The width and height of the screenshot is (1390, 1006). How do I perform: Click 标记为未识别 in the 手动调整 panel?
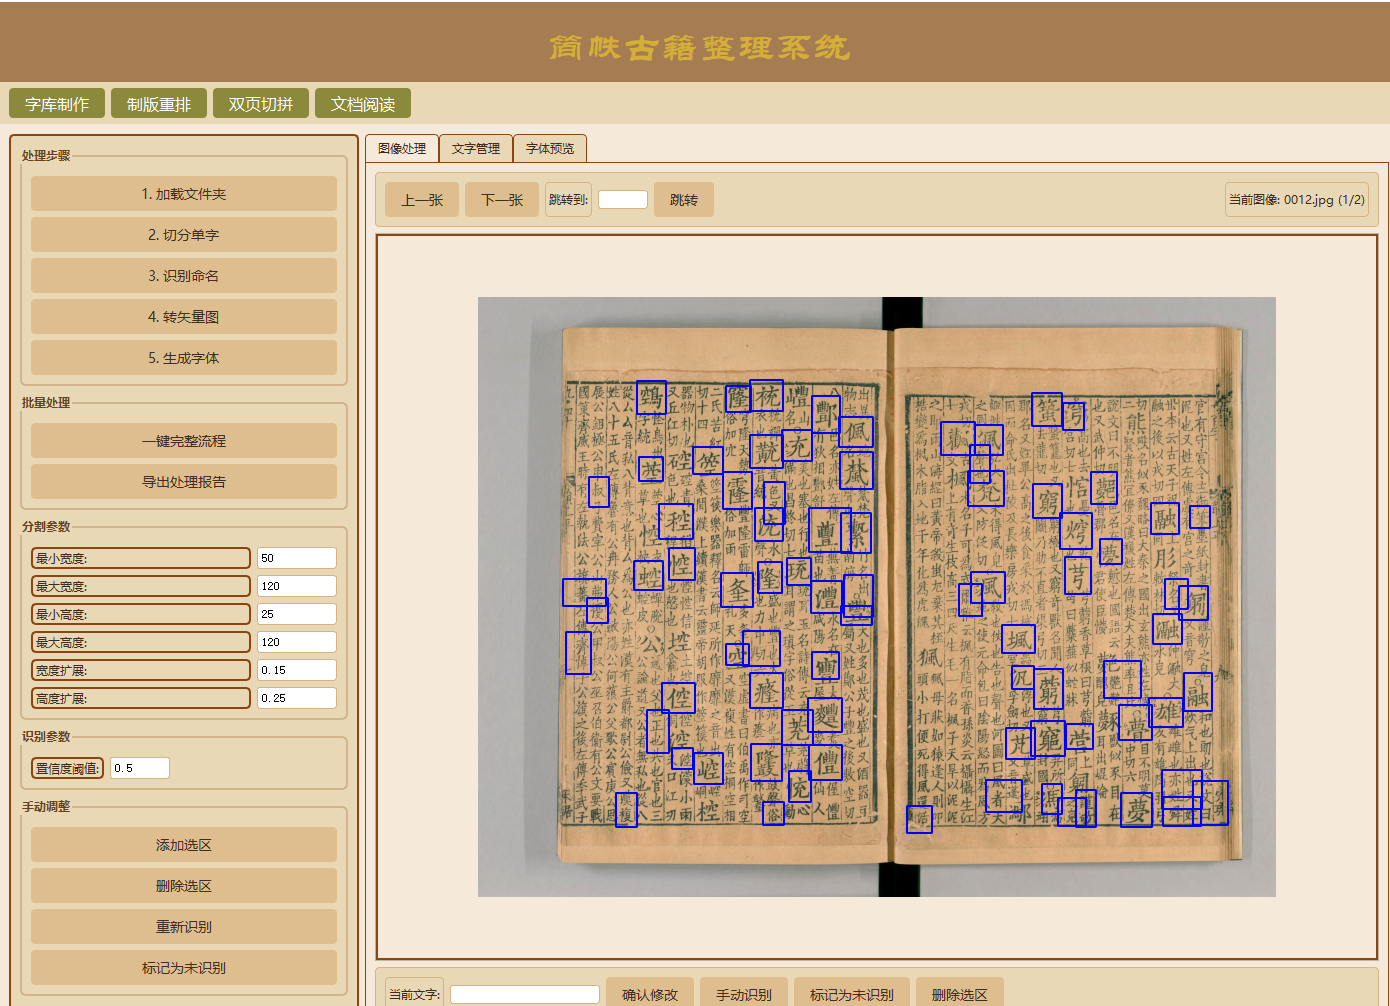(x=184, y=968)
